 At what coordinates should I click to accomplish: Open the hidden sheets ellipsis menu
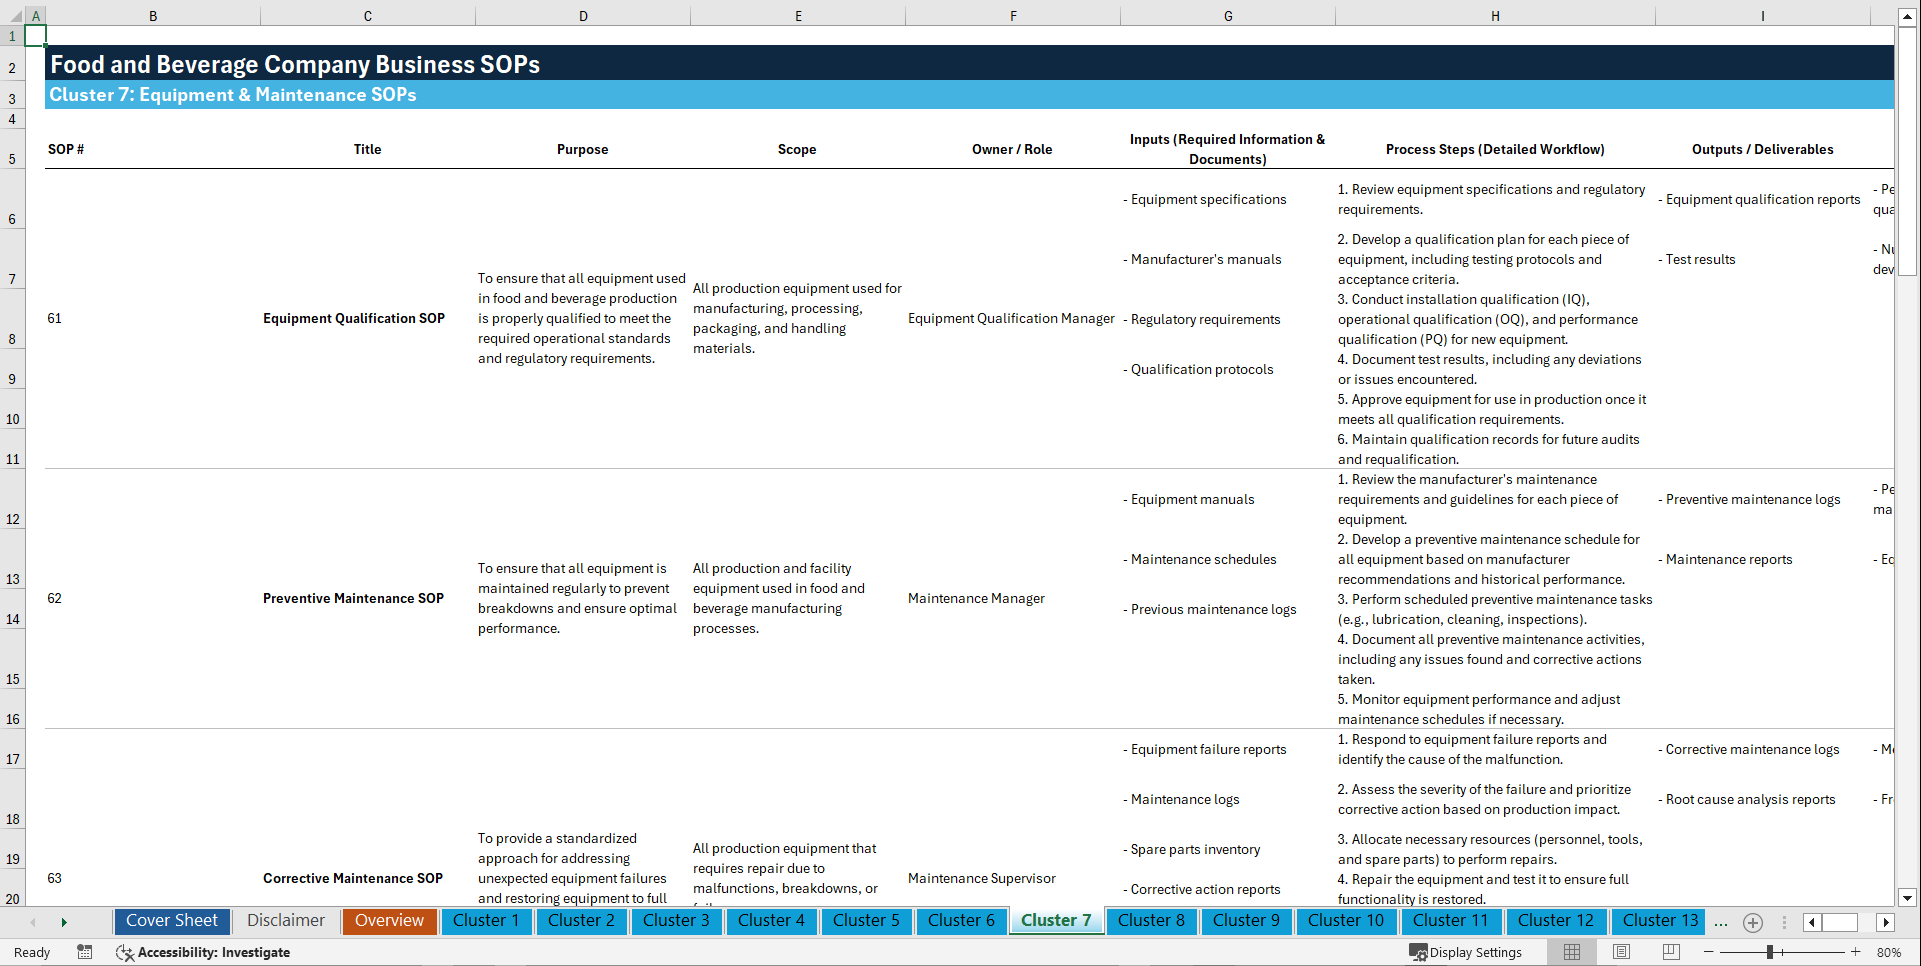pos(1721,922)
